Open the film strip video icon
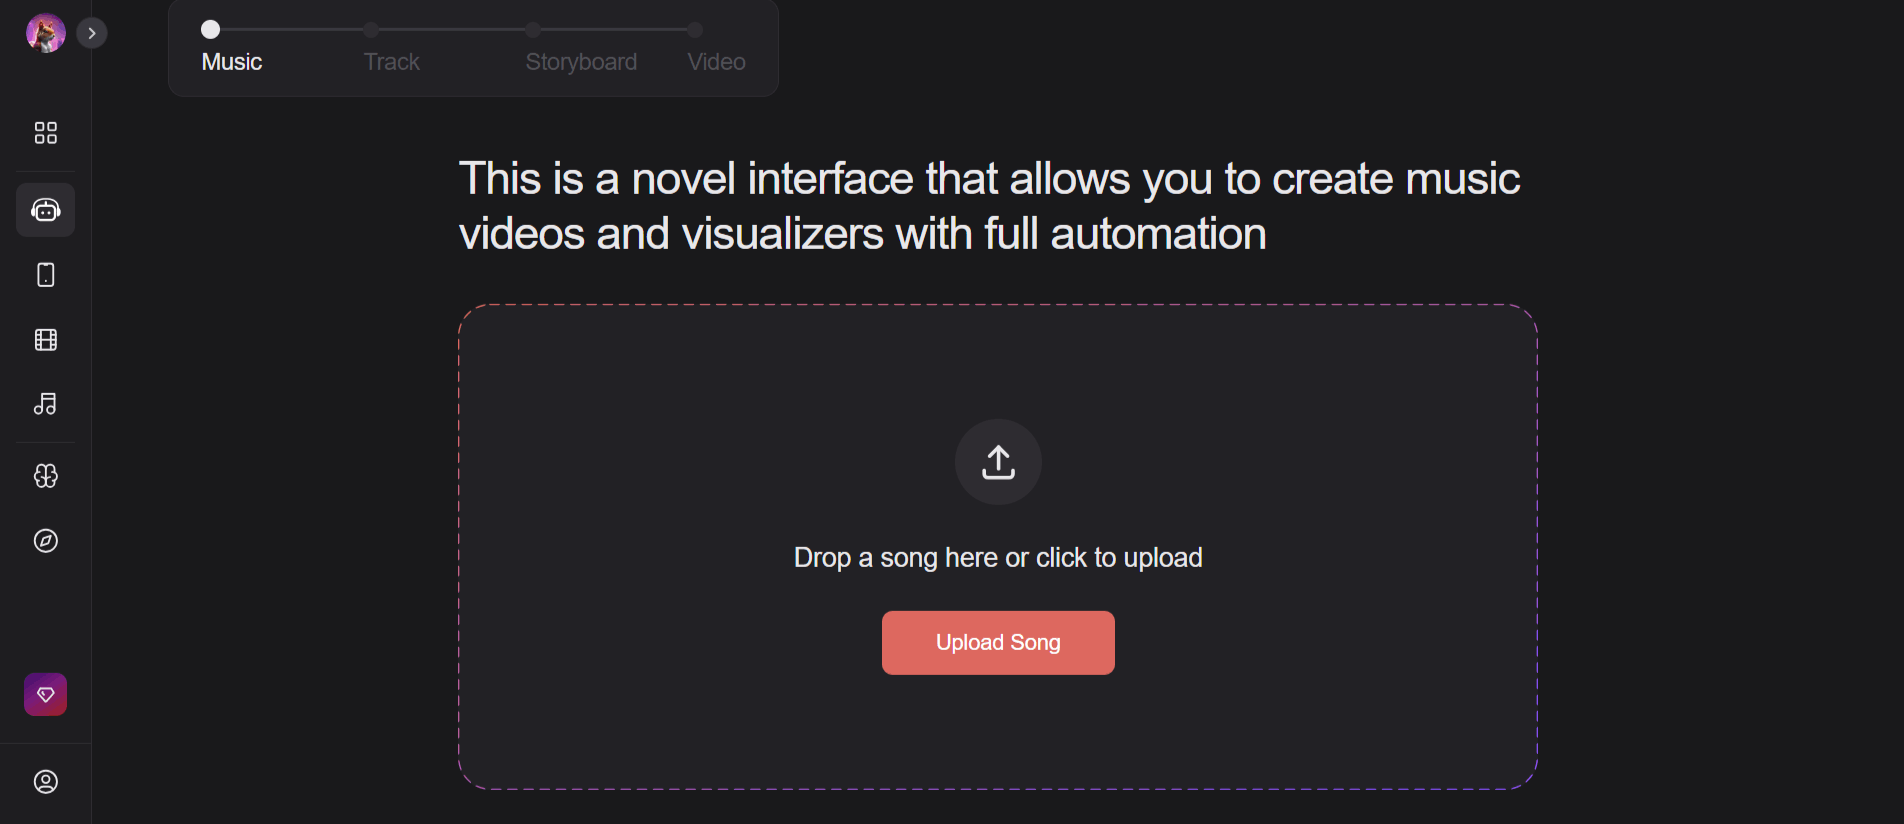Screen dimensions: 1904x824 point(46,340)
